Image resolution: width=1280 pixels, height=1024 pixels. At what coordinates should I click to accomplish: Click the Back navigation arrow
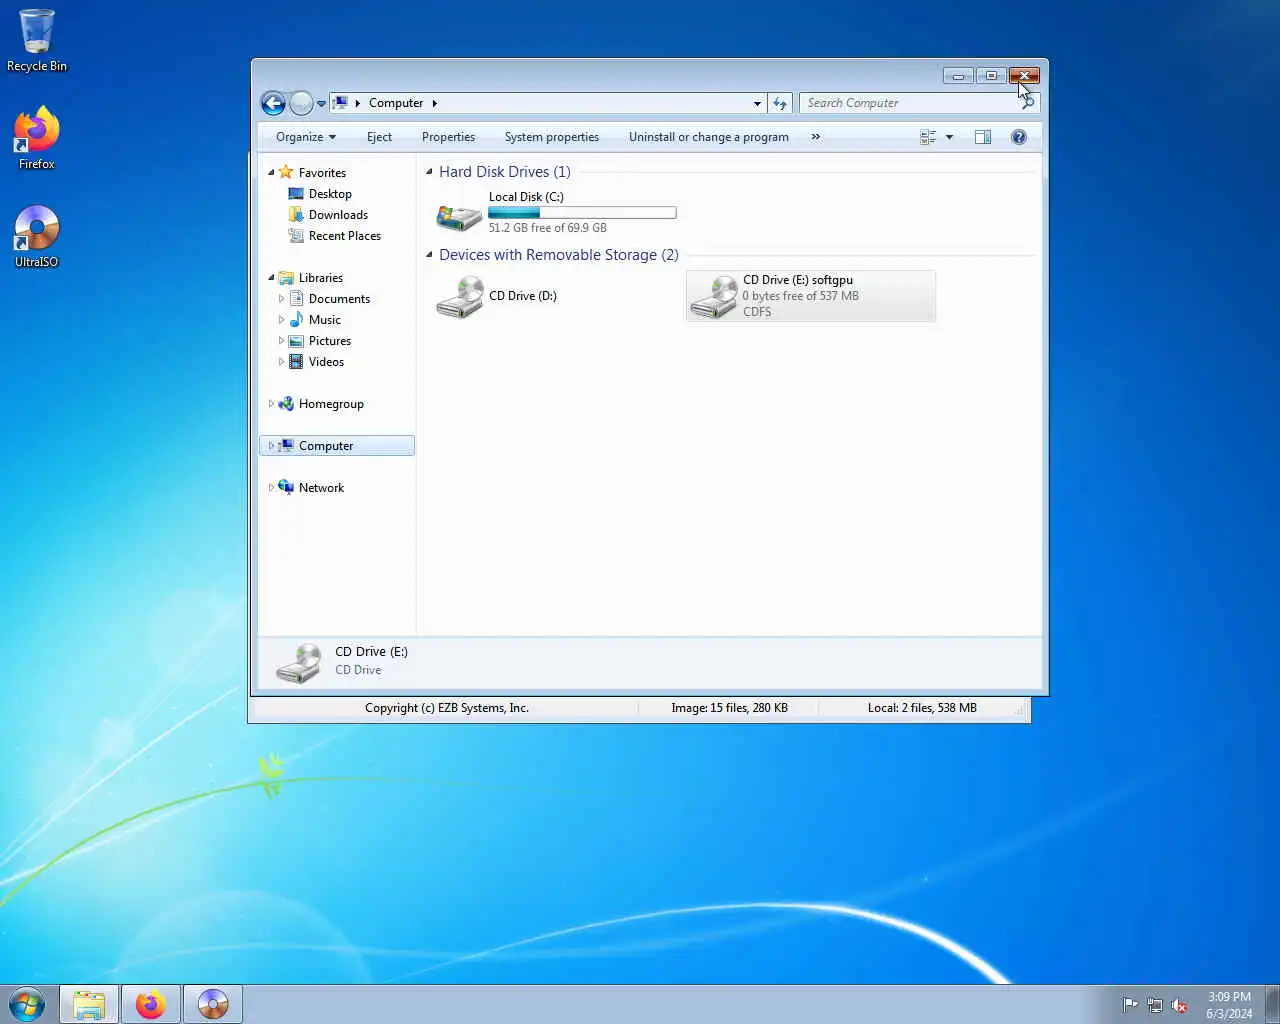click(x=273, y=103)
